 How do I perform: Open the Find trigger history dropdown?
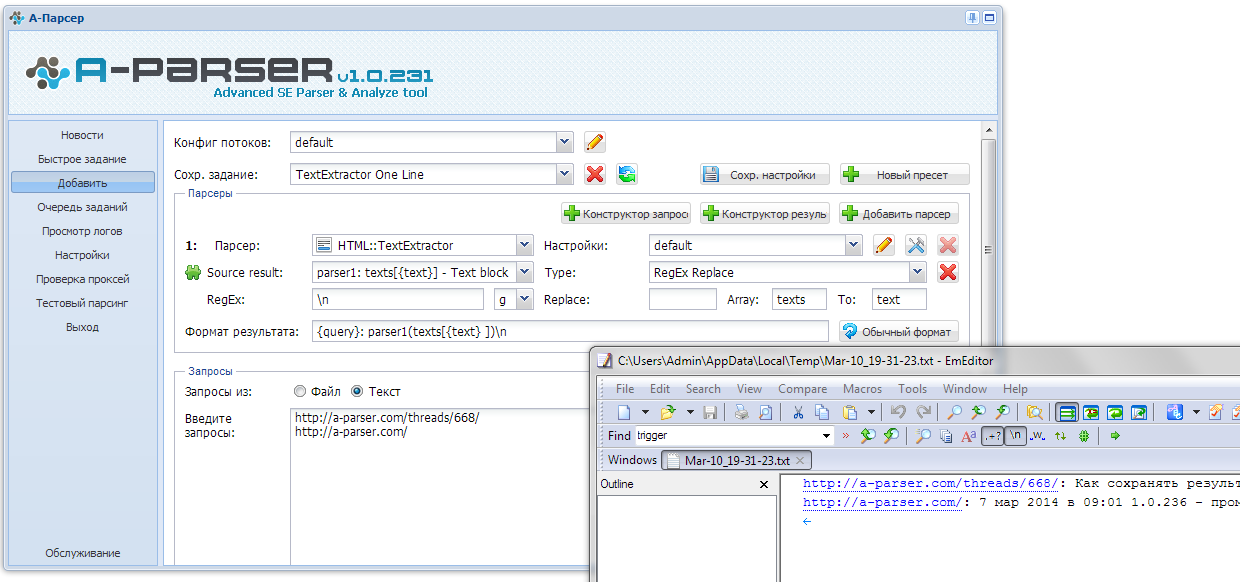pyautogui.click(x=826, y=436)
